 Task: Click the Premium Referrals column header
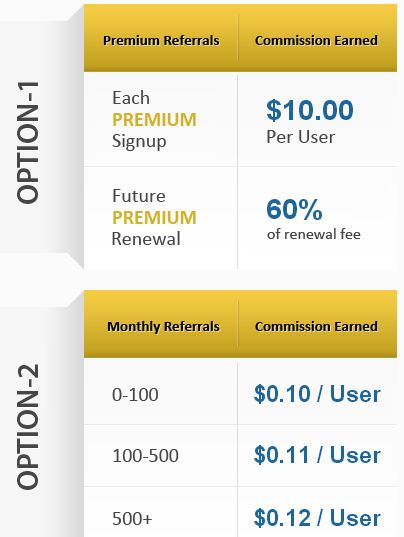[x=161, y=40]
